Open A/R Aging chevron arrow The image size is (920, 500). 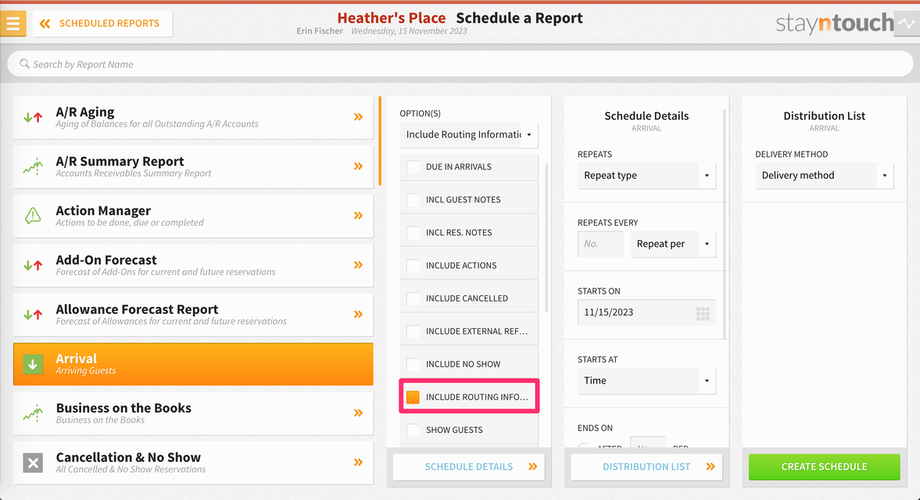point(358,117)
